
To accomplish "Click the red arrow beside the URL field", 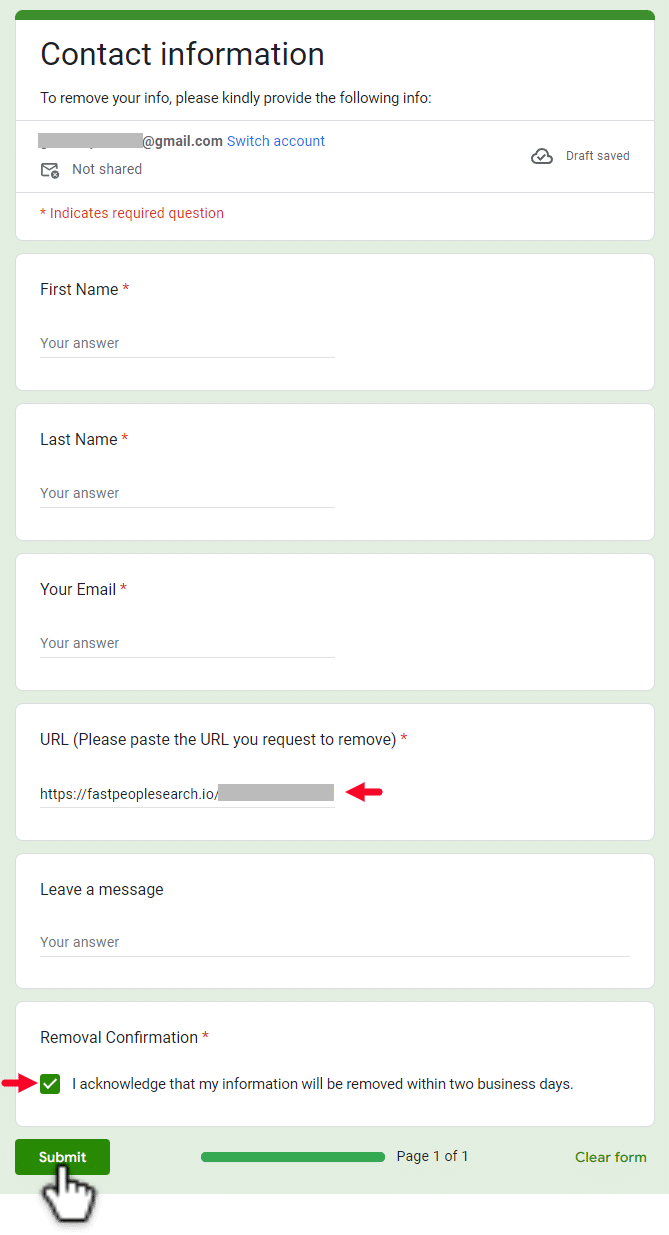I will [x=364, y=793].
